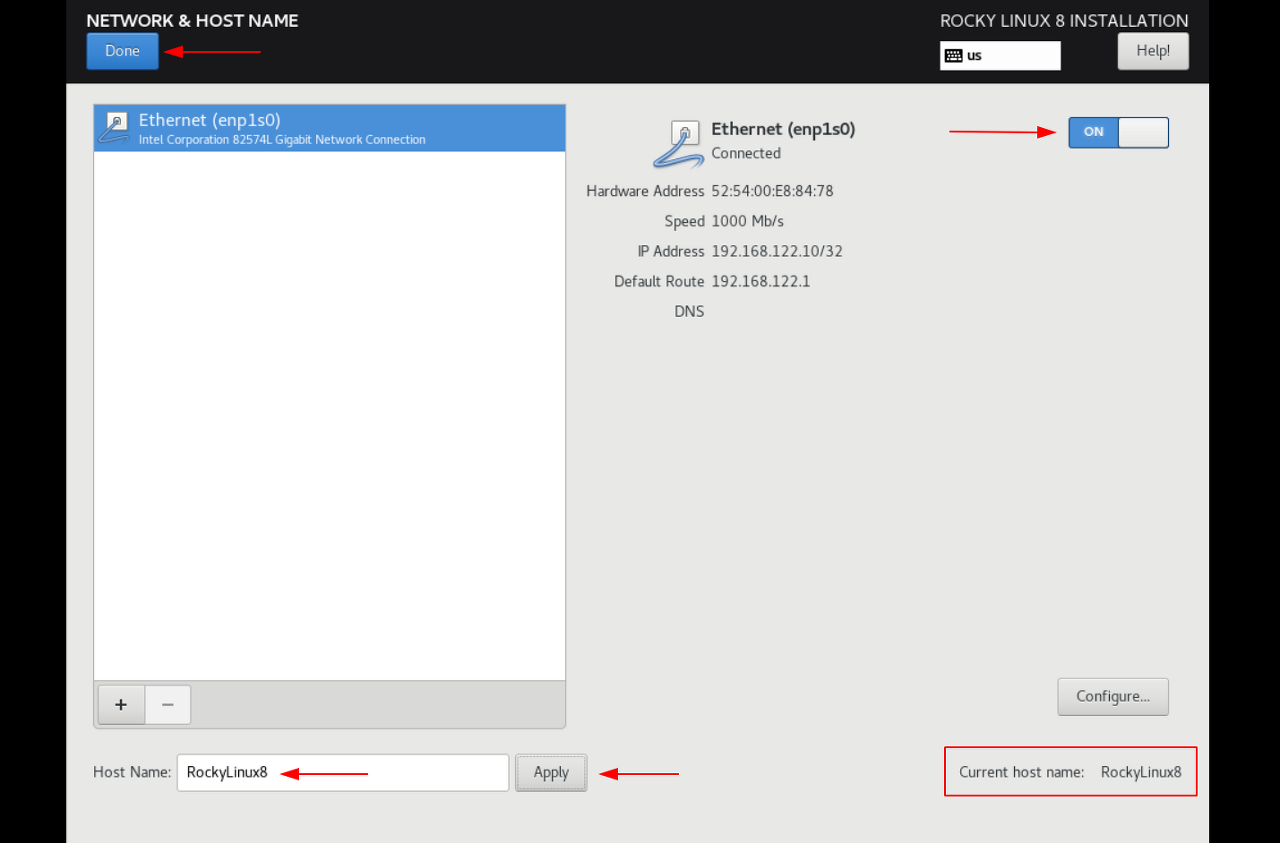This screenshot has height=843, width=1280.
Task: Click the Hardware Address label
Action: pyautogui.click(x=646, y=191)
